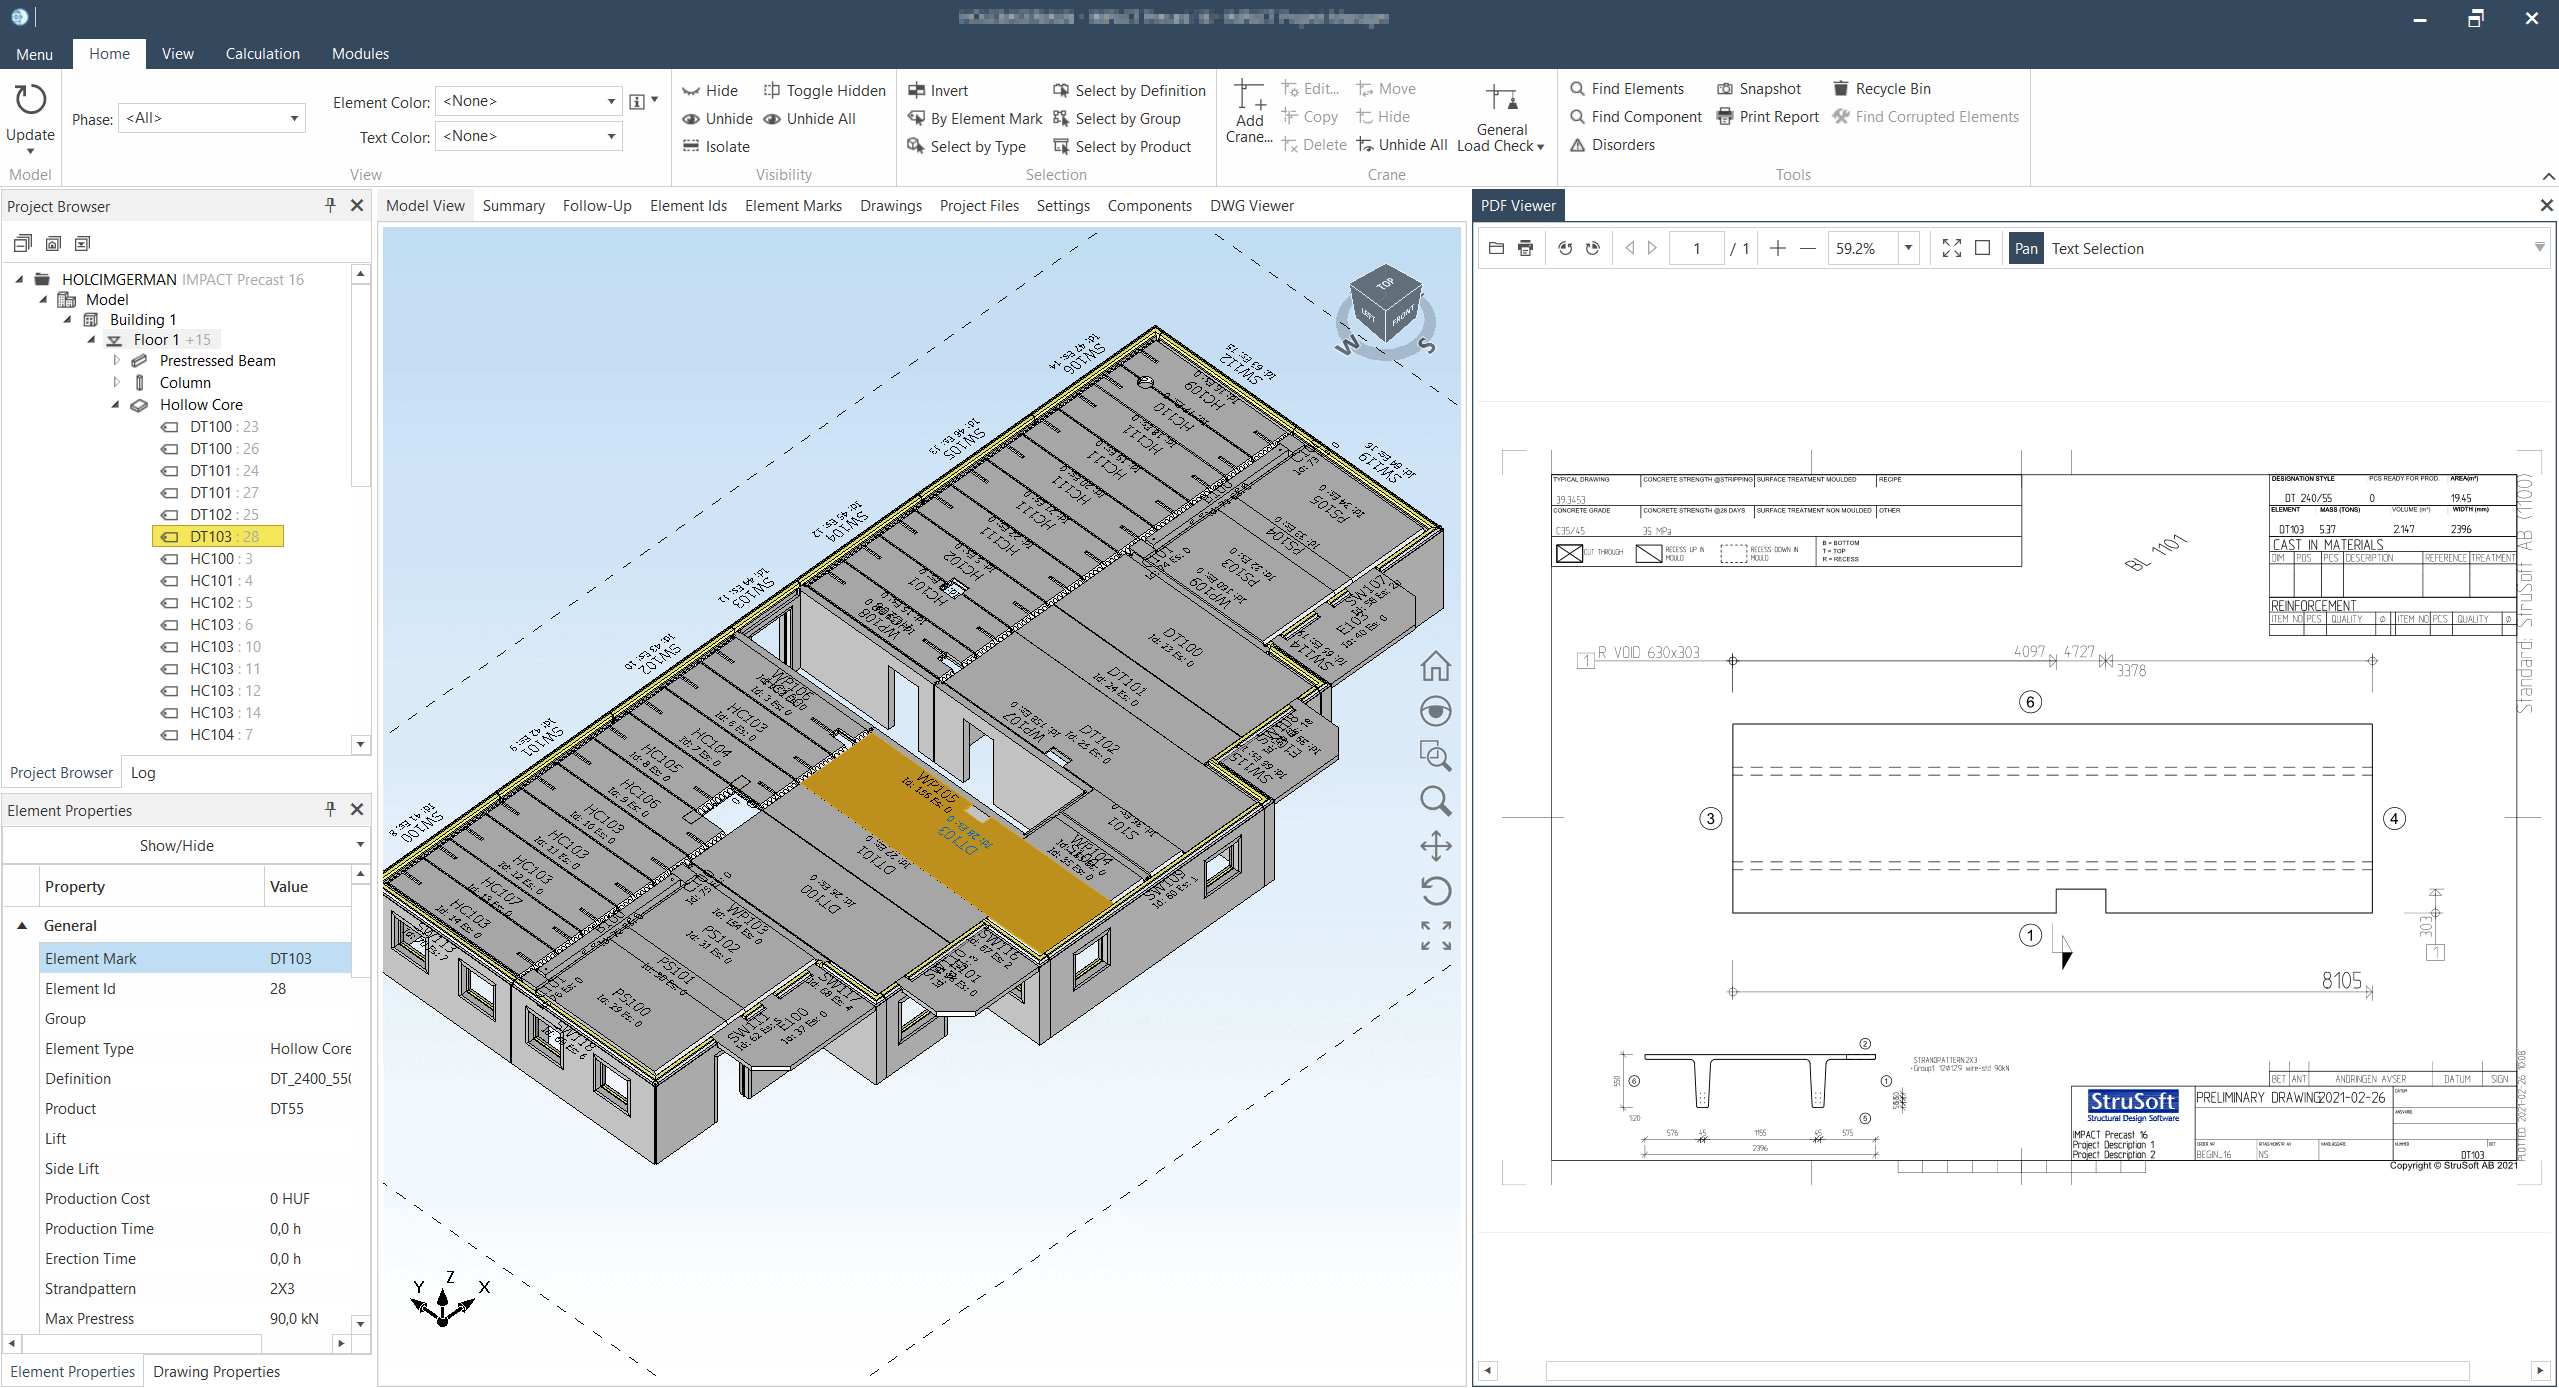
Task: Open the PDF zoom percentage dropdown
Action: [1908, 248]
